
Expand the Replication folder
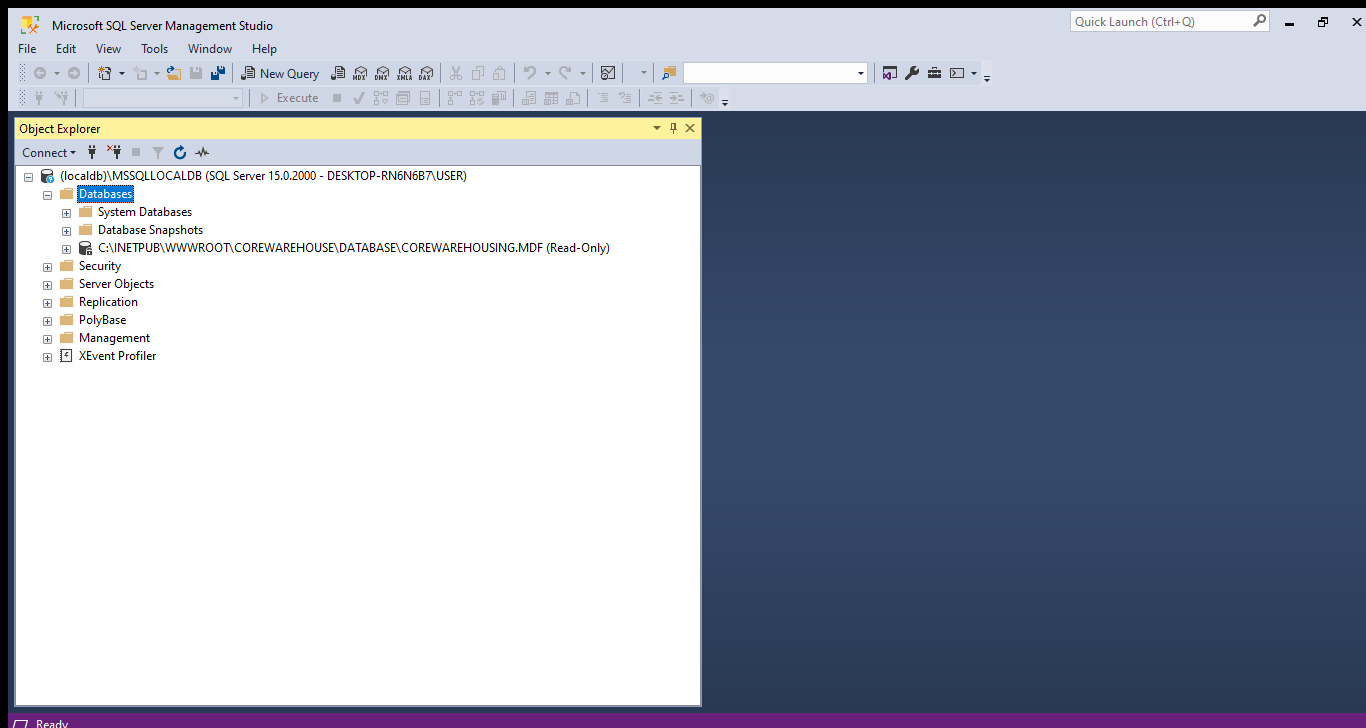click(x=47, y=302)
